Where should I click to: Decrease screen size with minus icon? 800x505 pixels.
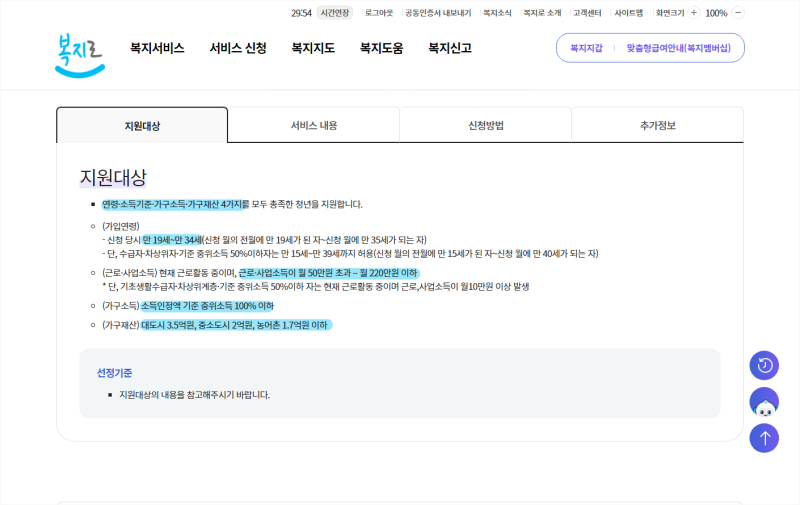click(x=738, y=13)
